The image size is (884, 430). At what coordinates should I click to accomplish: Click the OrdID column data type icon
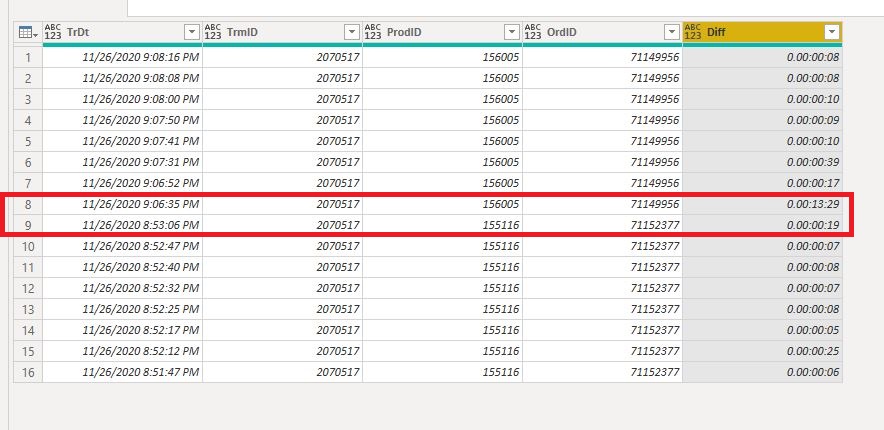533,32
